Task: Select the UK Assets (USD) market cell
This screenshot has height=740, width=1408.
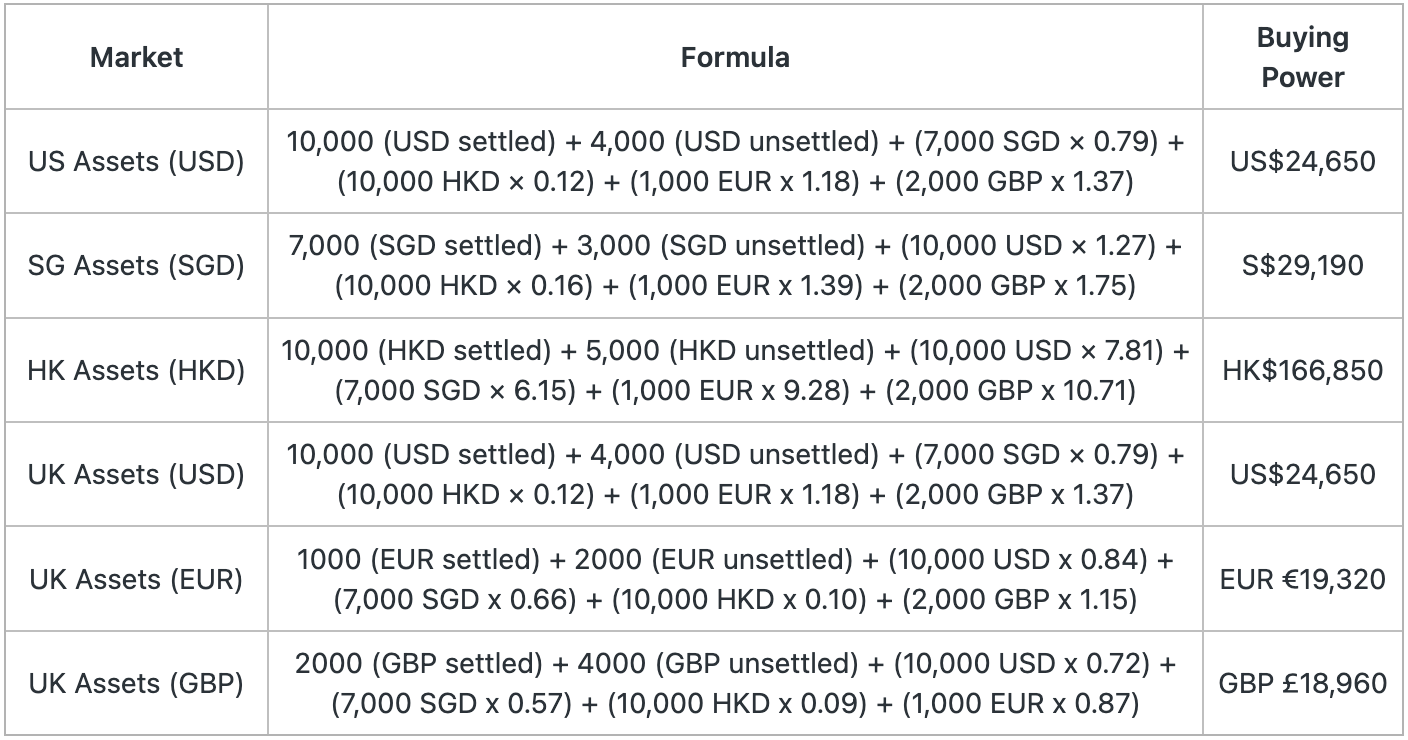Action: click(x=136, y=474)
